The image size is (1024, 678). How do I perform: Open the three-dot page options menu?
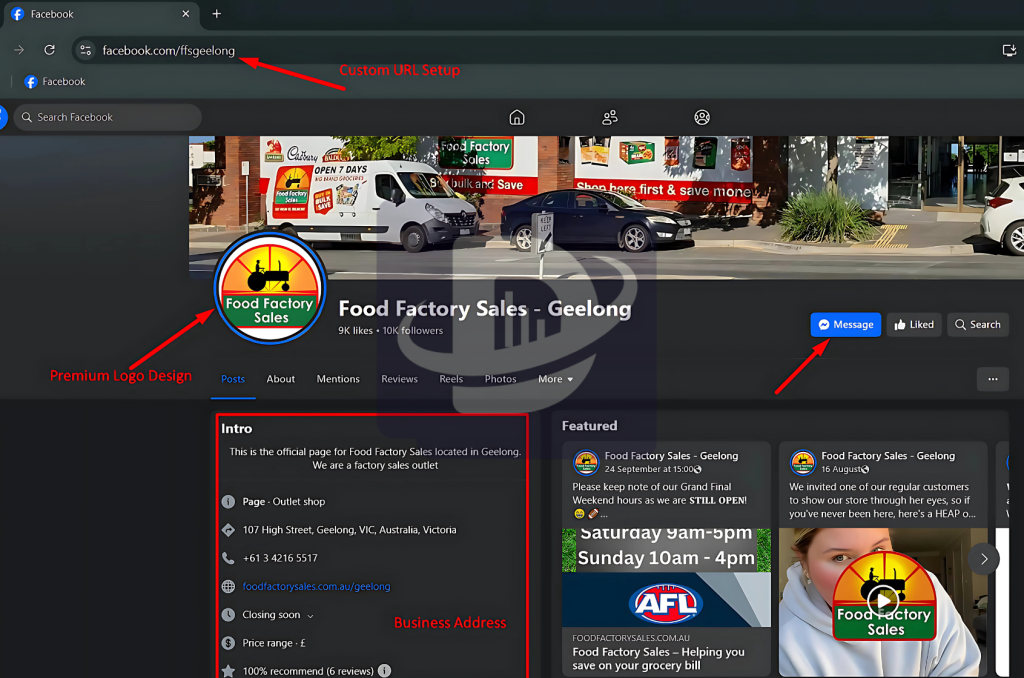(993, 379)
